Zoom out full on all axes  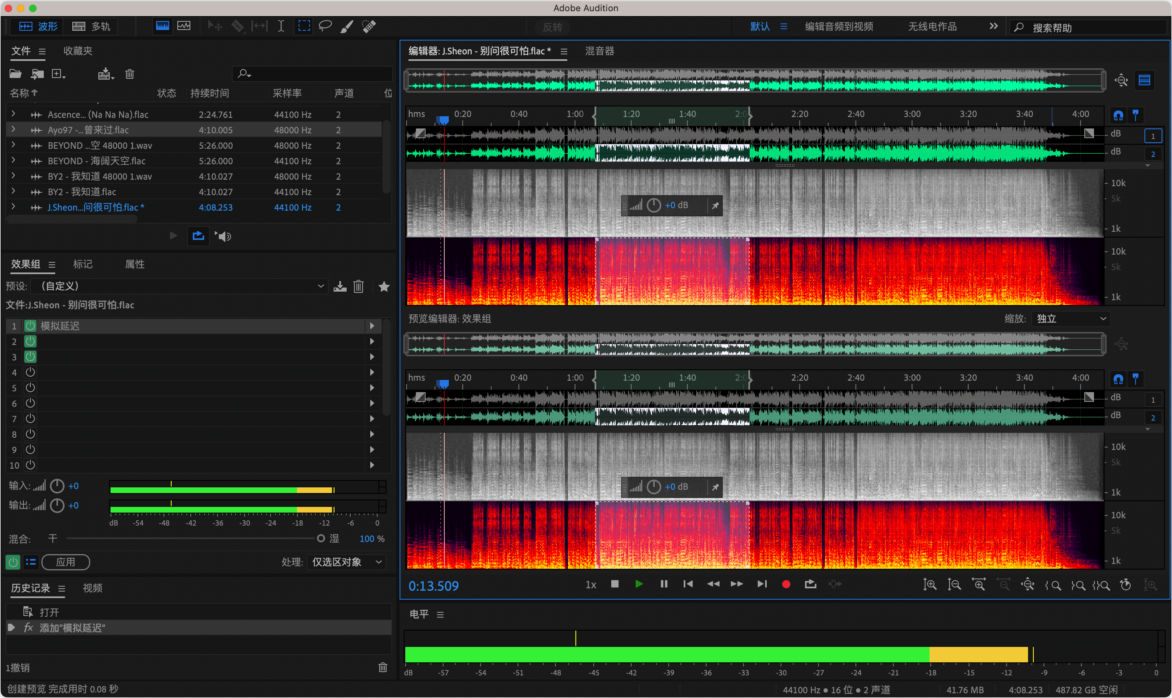click(1028, 585)
